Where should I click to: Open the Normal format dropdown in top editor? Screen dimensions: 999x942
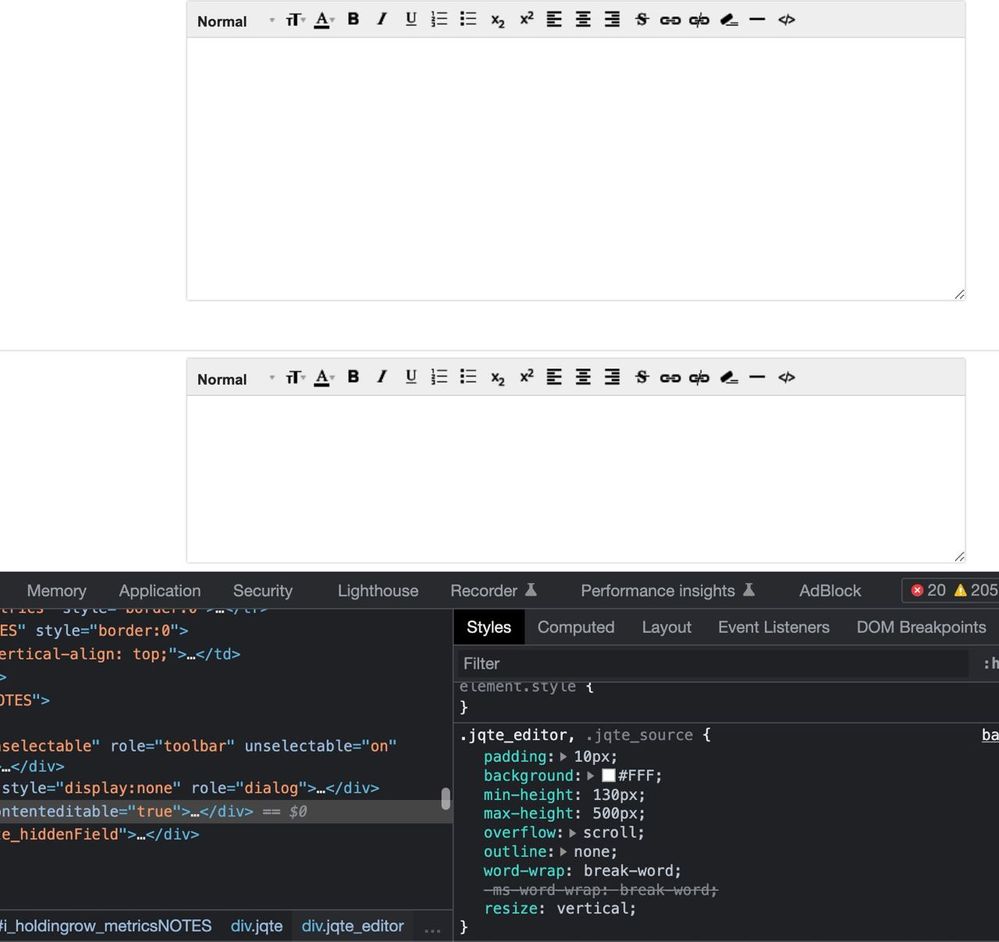pos(235,21)
